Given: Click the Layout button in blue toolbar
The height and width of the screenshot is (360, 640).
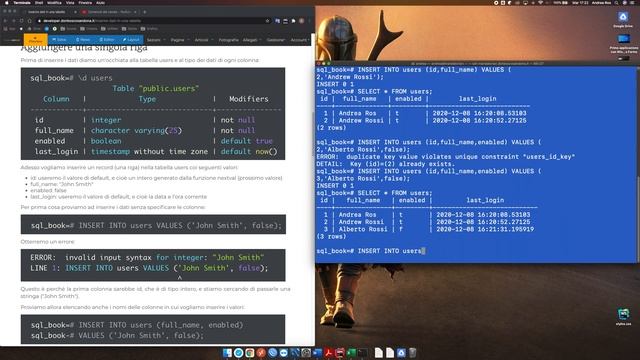Looking at the screenshot, I should point(131,40).
